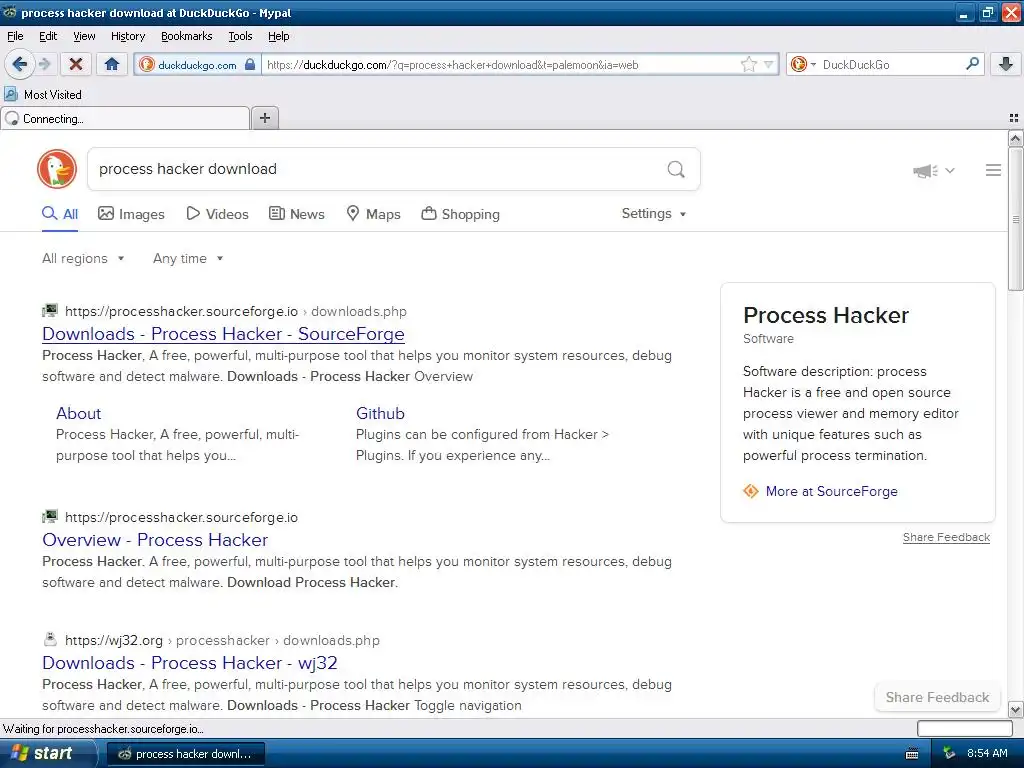
Task: Click More at SourceForge link
Action: coord(831,491)
